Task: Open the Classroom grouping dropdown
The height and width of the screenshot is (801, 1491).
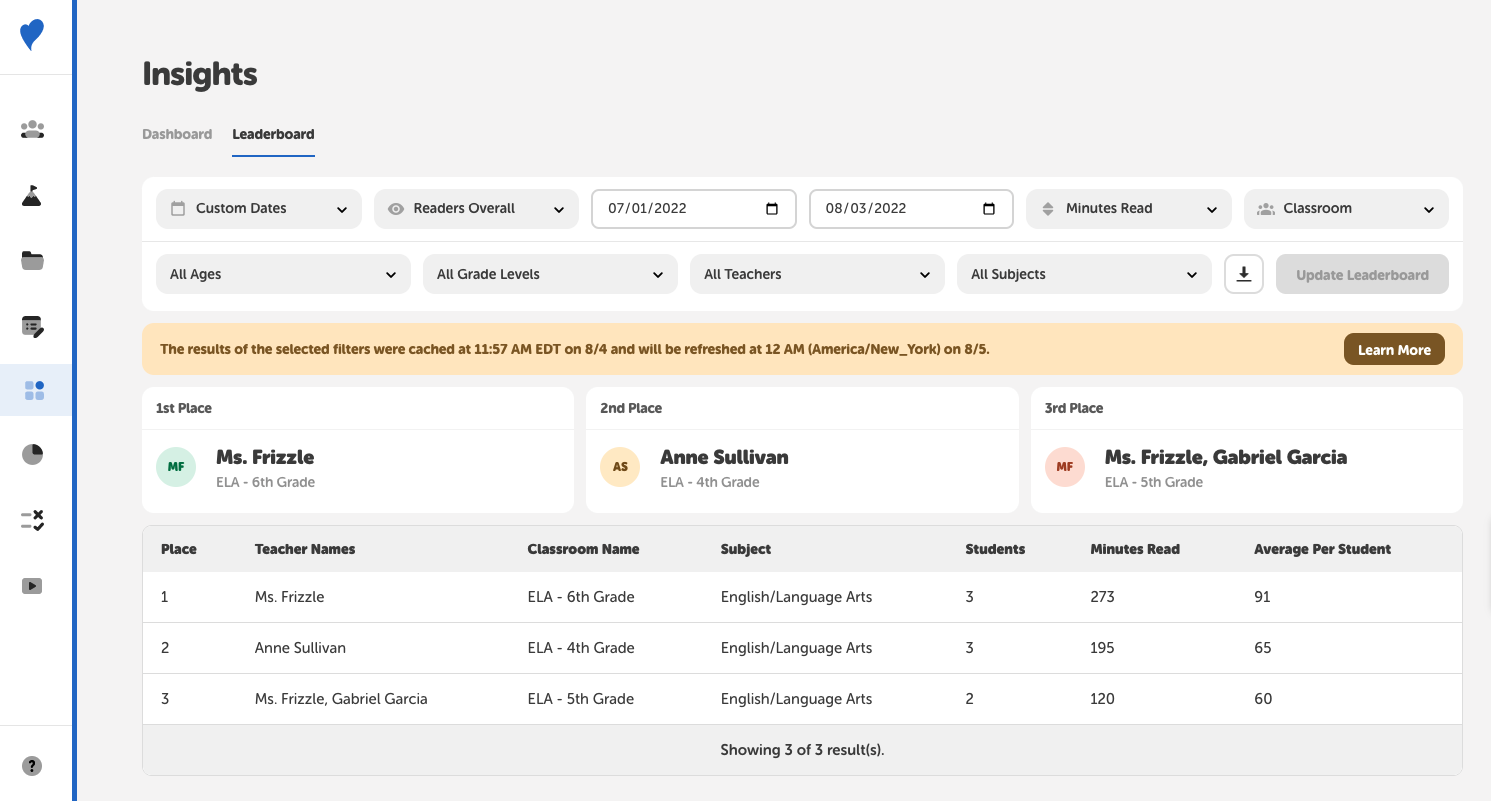Action: (1346, 209)
